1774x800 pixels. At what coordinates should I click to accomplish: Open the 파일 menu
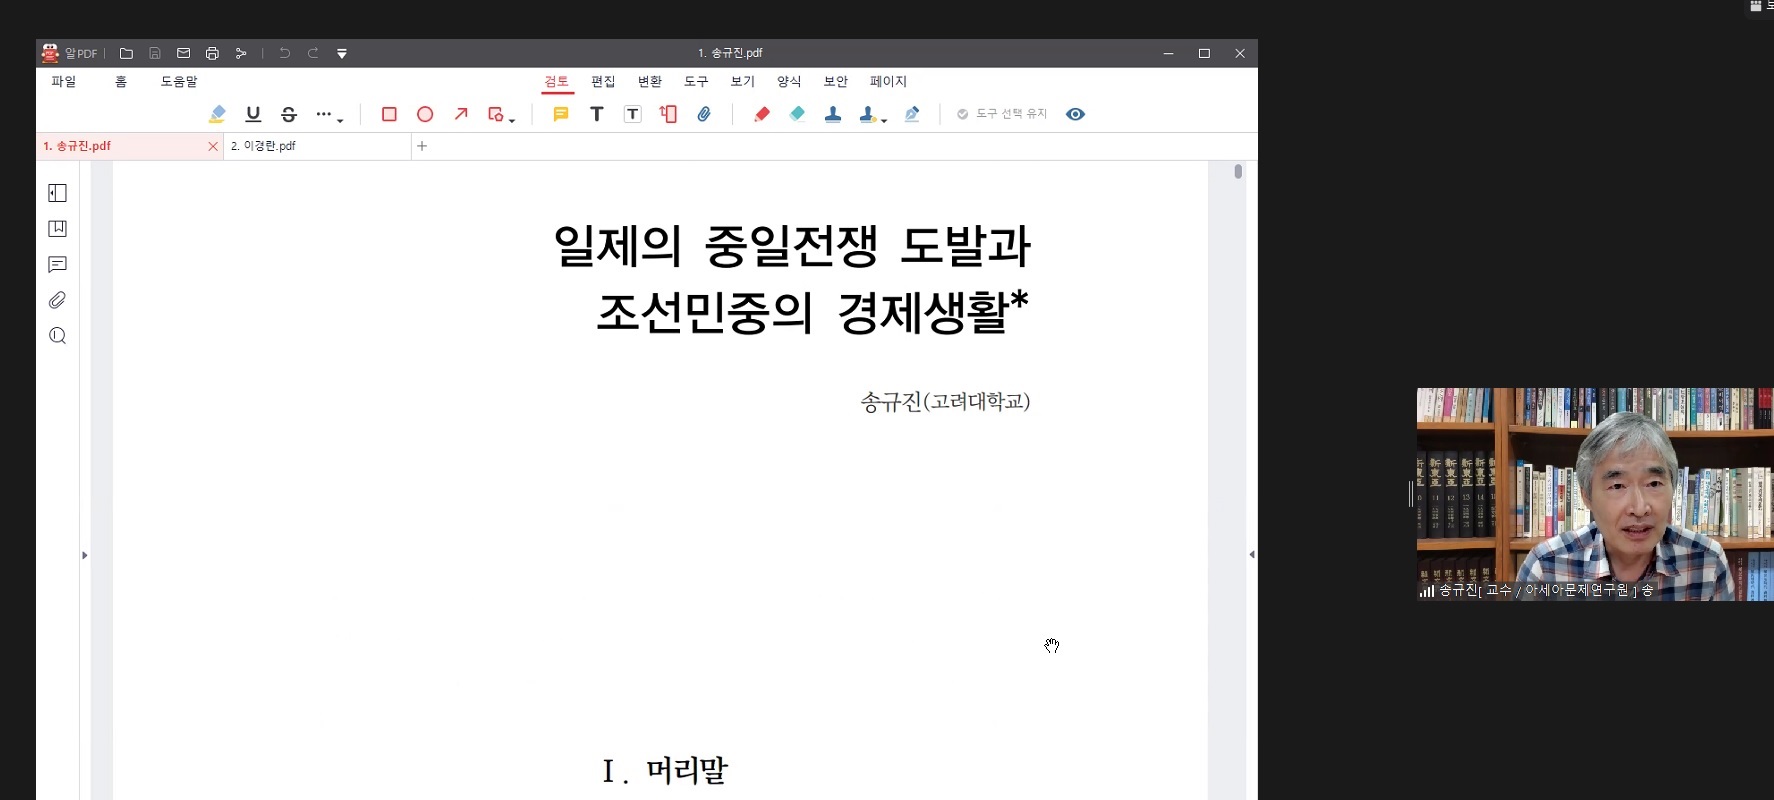pos(64,82)
